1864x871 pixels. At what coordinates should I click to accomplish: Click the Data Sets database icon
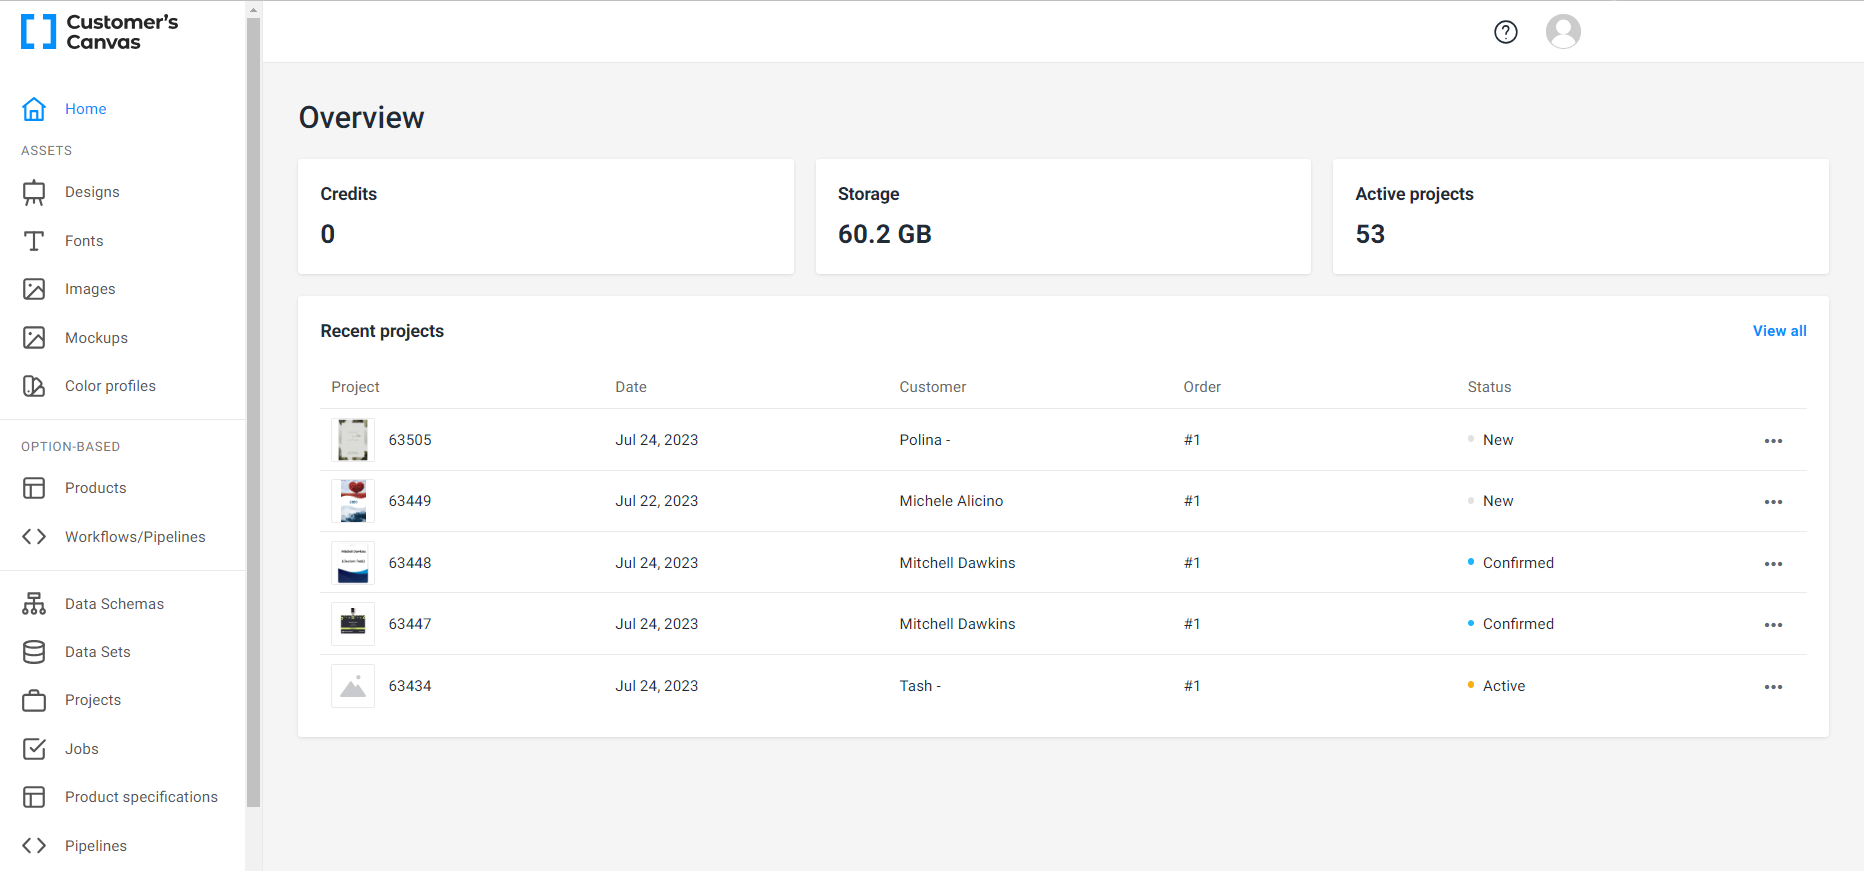pyautogui.click(x=34, y=652)
